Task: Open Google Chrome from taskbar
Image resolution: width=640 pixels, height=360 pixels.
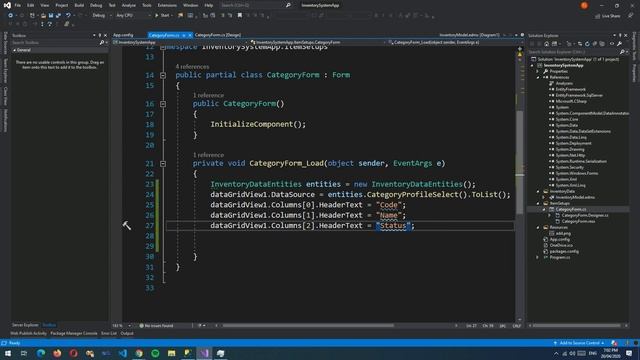Action: [139, 353]
